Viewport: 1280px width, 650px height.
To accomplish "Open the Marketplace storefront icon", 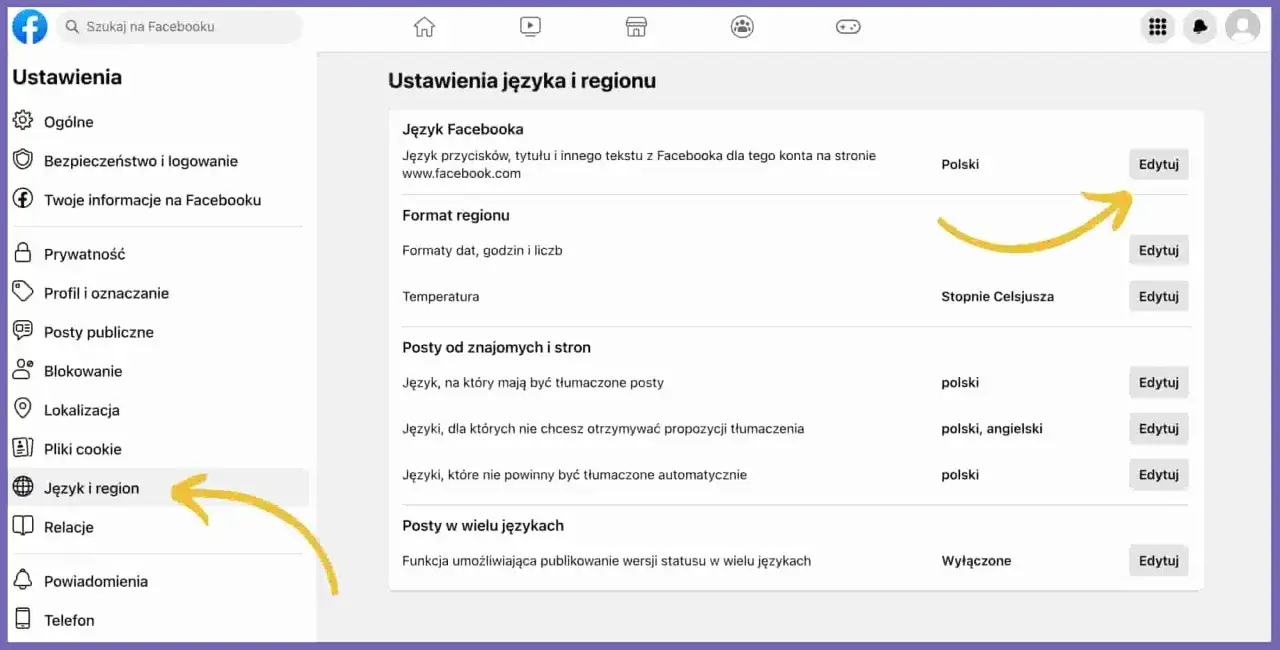I will [636, 27].
